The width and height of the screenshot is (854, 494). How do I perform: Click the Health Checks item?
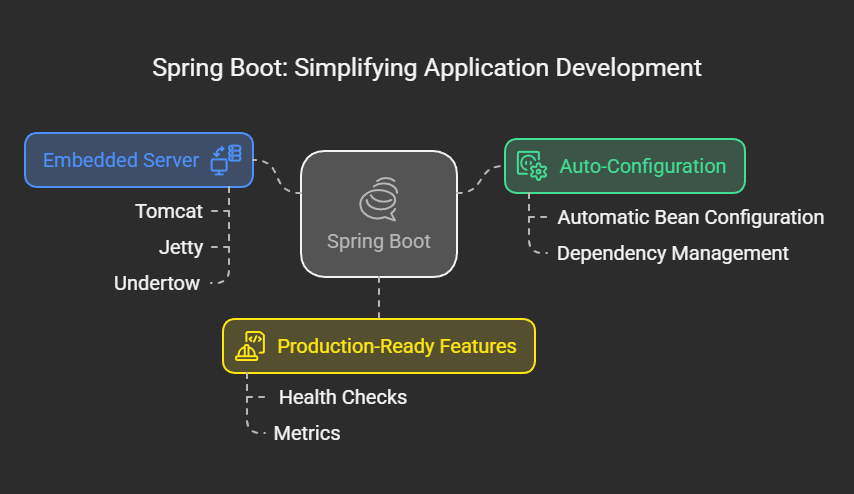coord(343,397)
